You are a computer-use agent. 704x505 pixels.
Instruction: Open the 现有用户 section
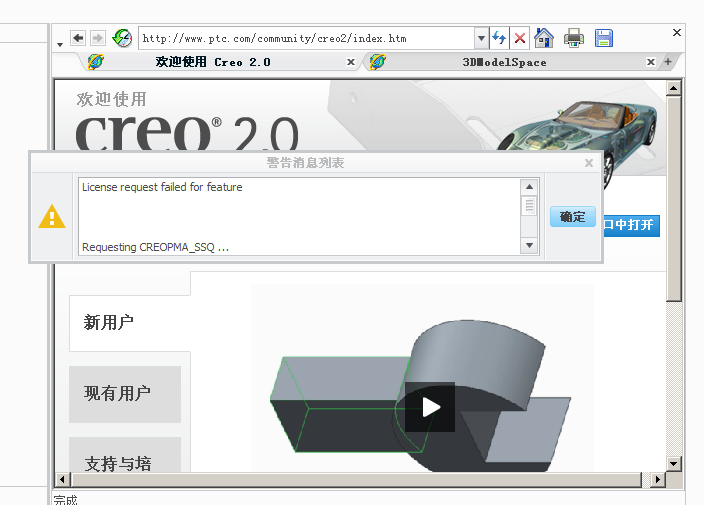(125, 394)
